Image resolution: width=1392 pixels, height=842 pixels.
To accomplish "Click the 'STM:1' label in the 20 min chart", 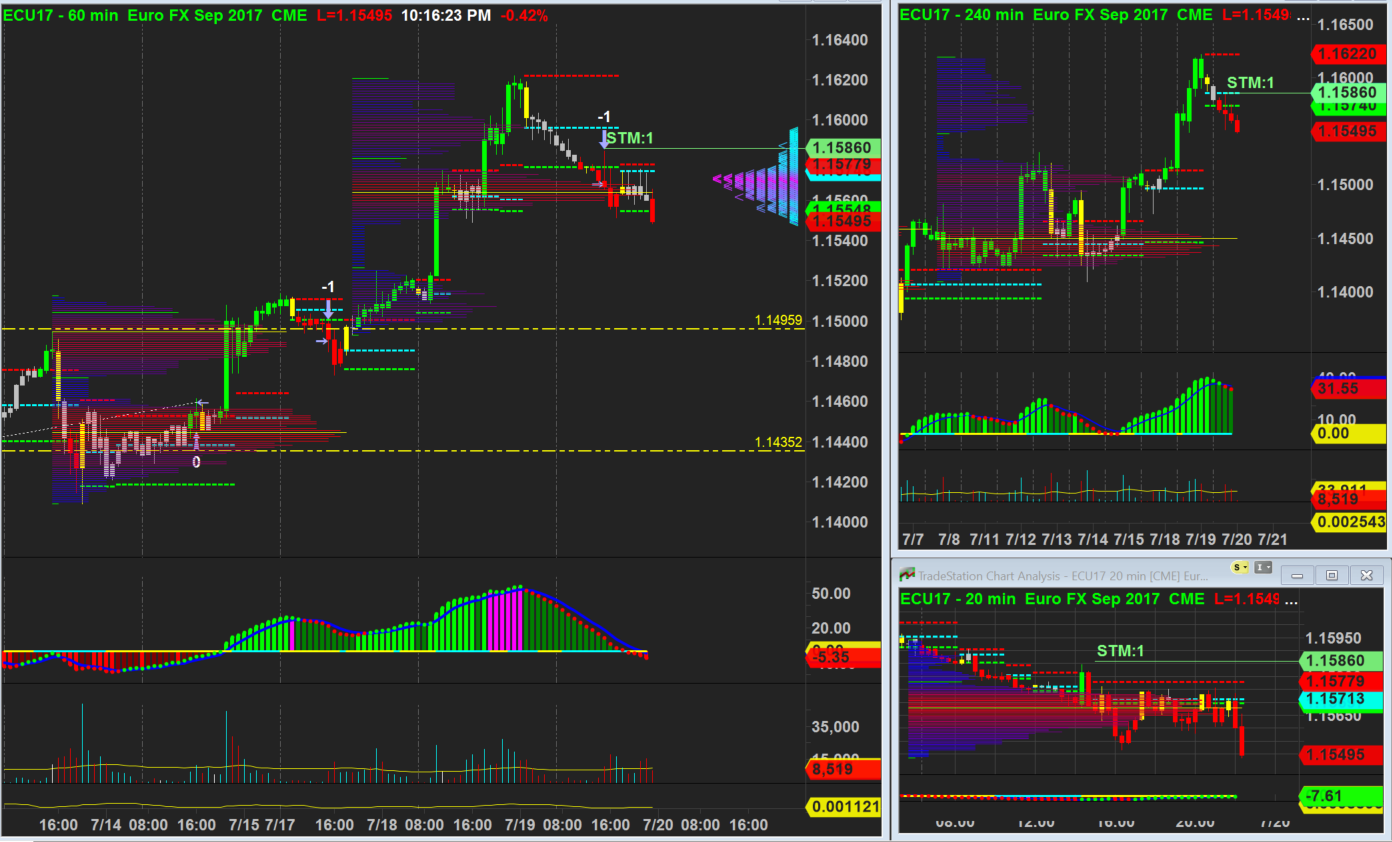I will 1120,651.
